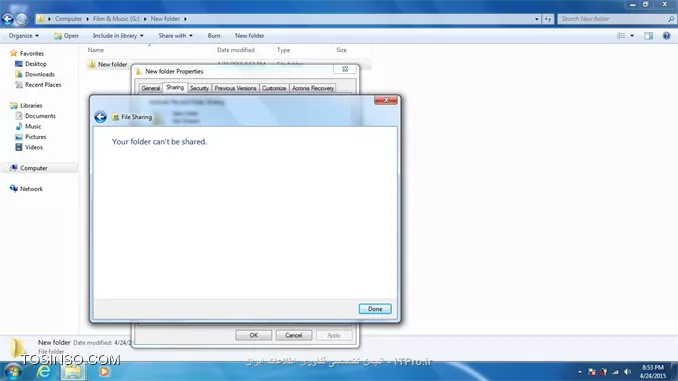678x381 pixels.
Task: Expand the Share with menu
Action: point(176,35)
